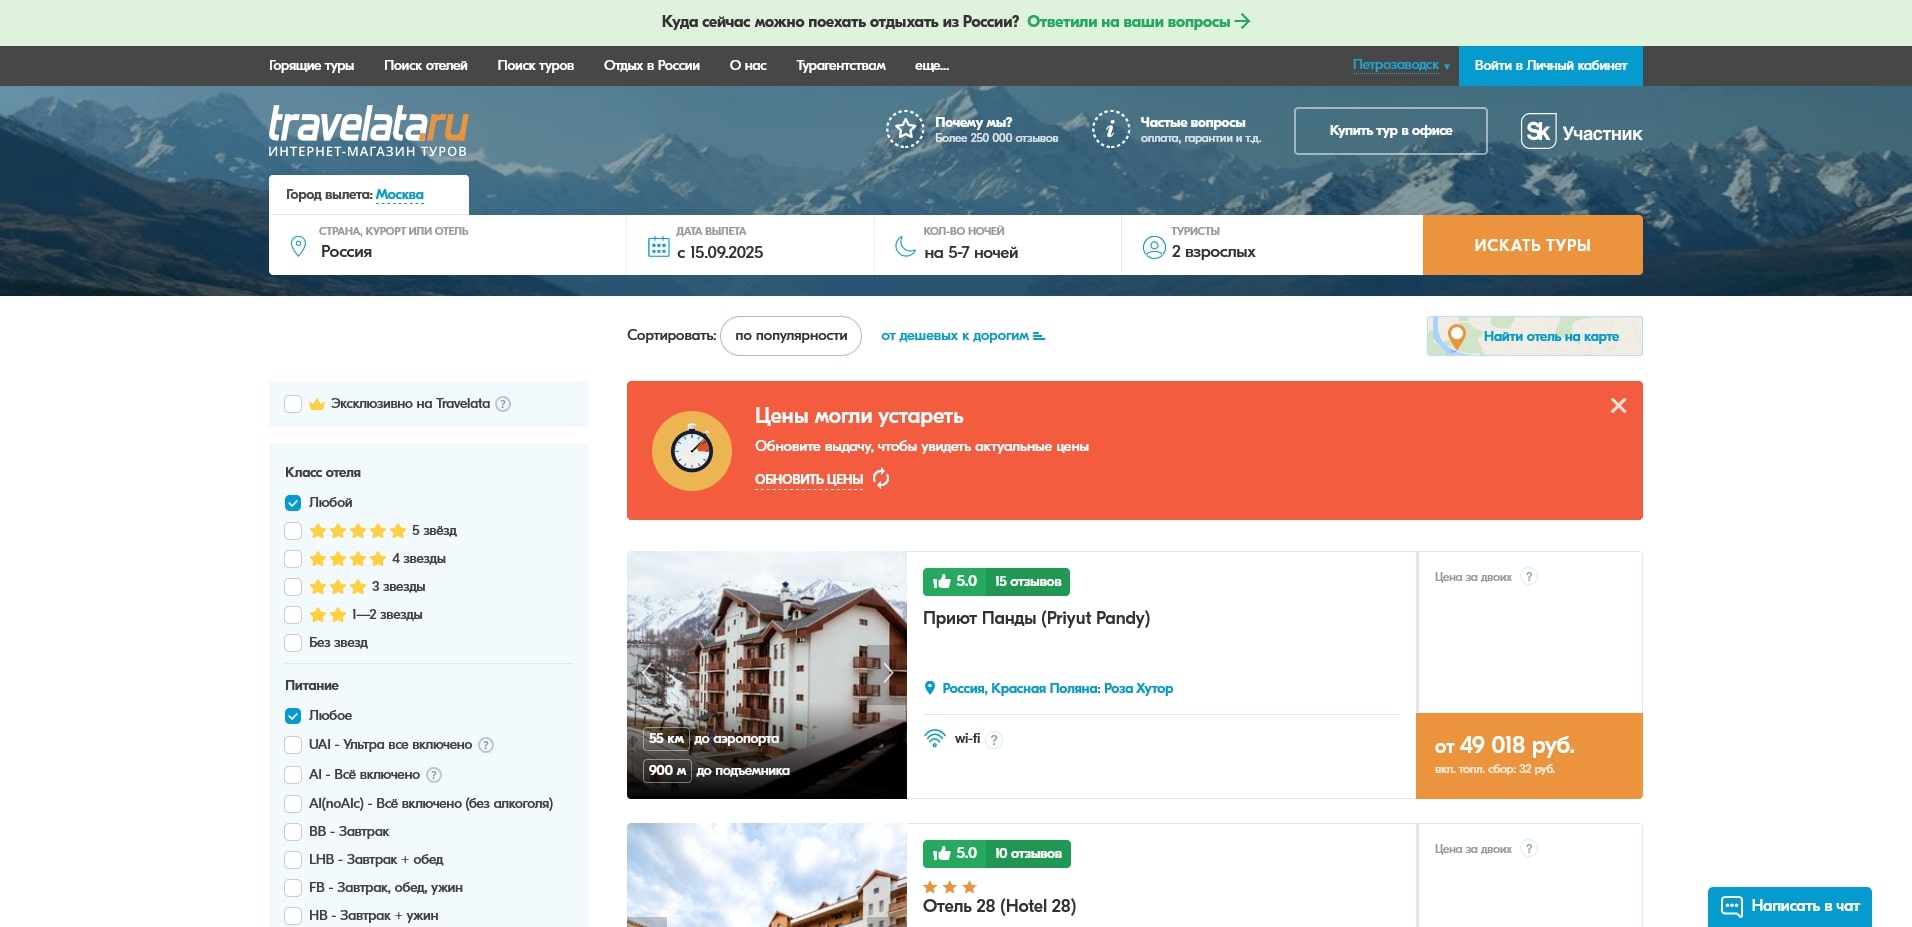Enable the '5 звёзд' hotel class checkbox

click(293, 531)
